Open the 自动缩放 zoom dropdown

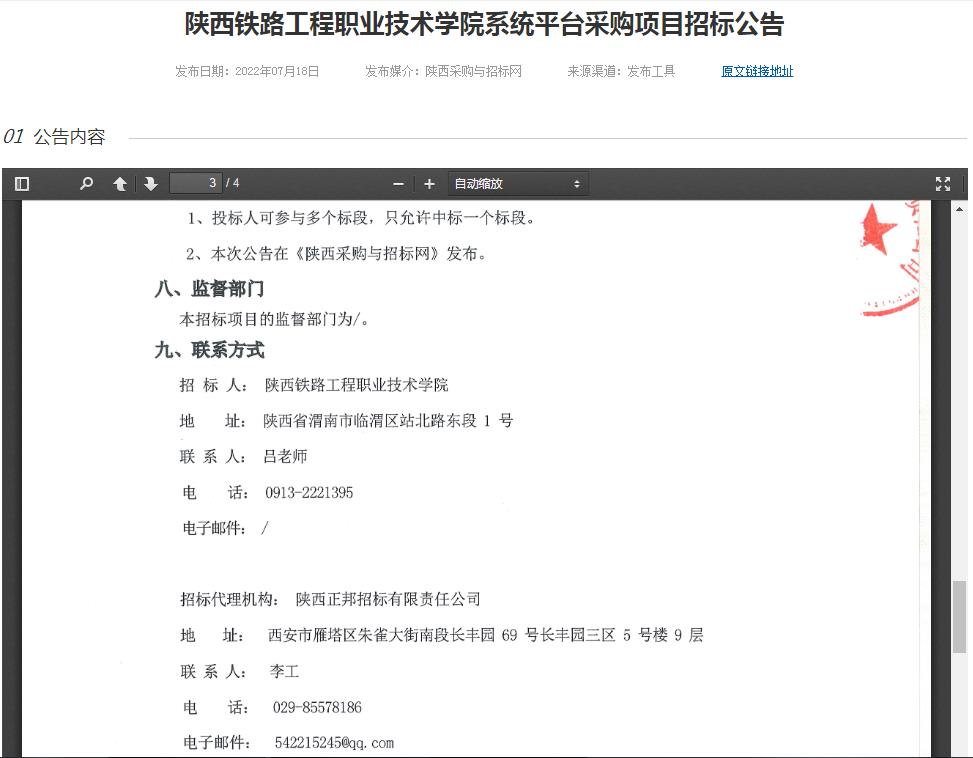(x=518, y=184)
